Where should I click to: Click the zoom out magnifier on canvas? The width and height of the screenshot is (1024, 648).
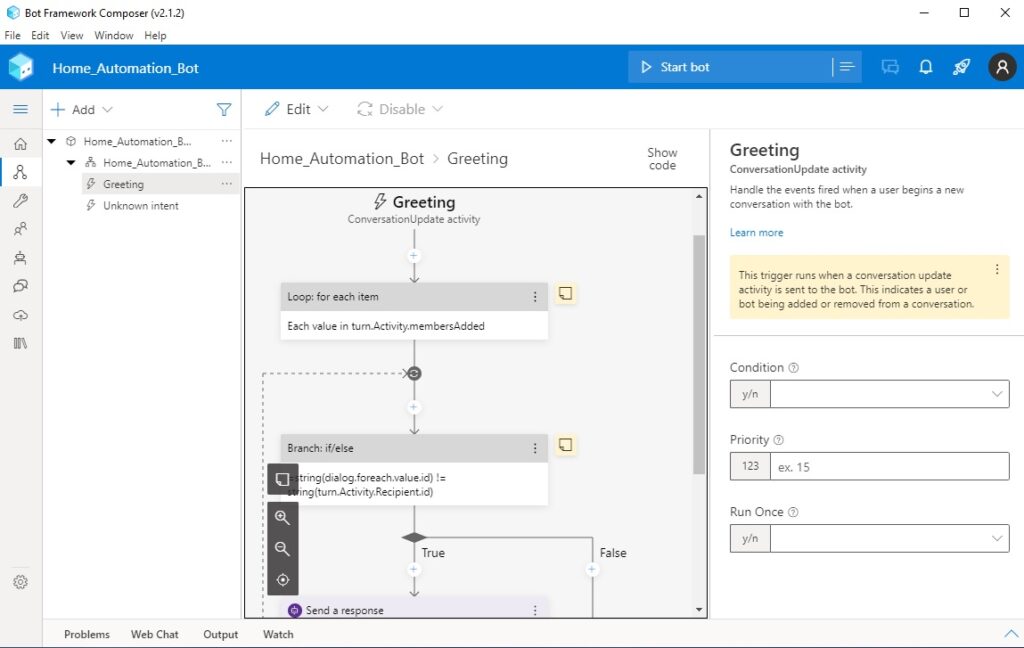point(282,548)
